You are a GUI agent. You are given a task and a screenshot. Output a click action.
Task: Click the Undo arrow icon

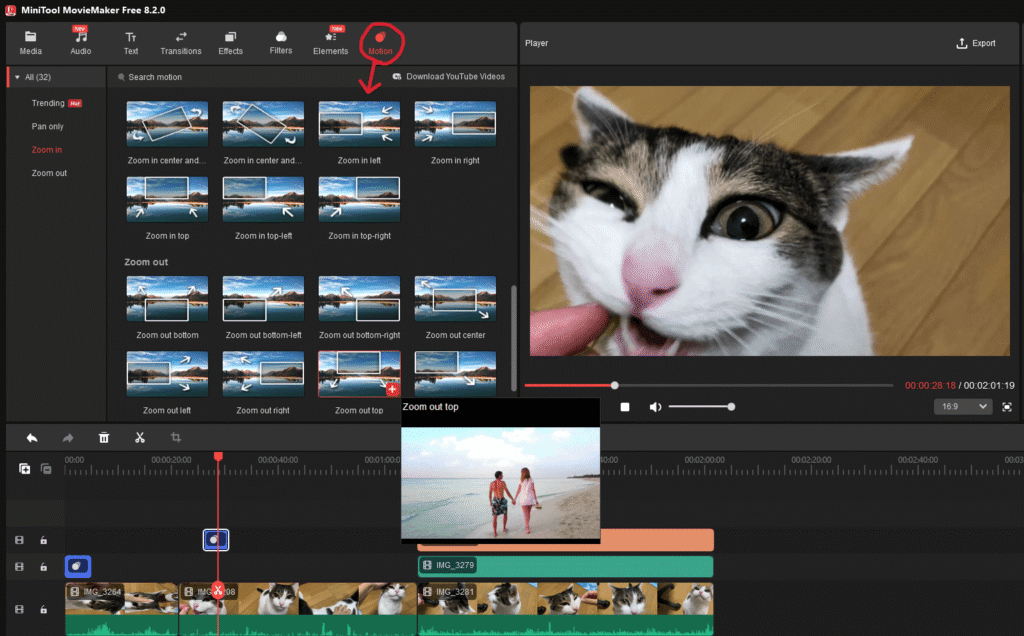coord(31,438)
